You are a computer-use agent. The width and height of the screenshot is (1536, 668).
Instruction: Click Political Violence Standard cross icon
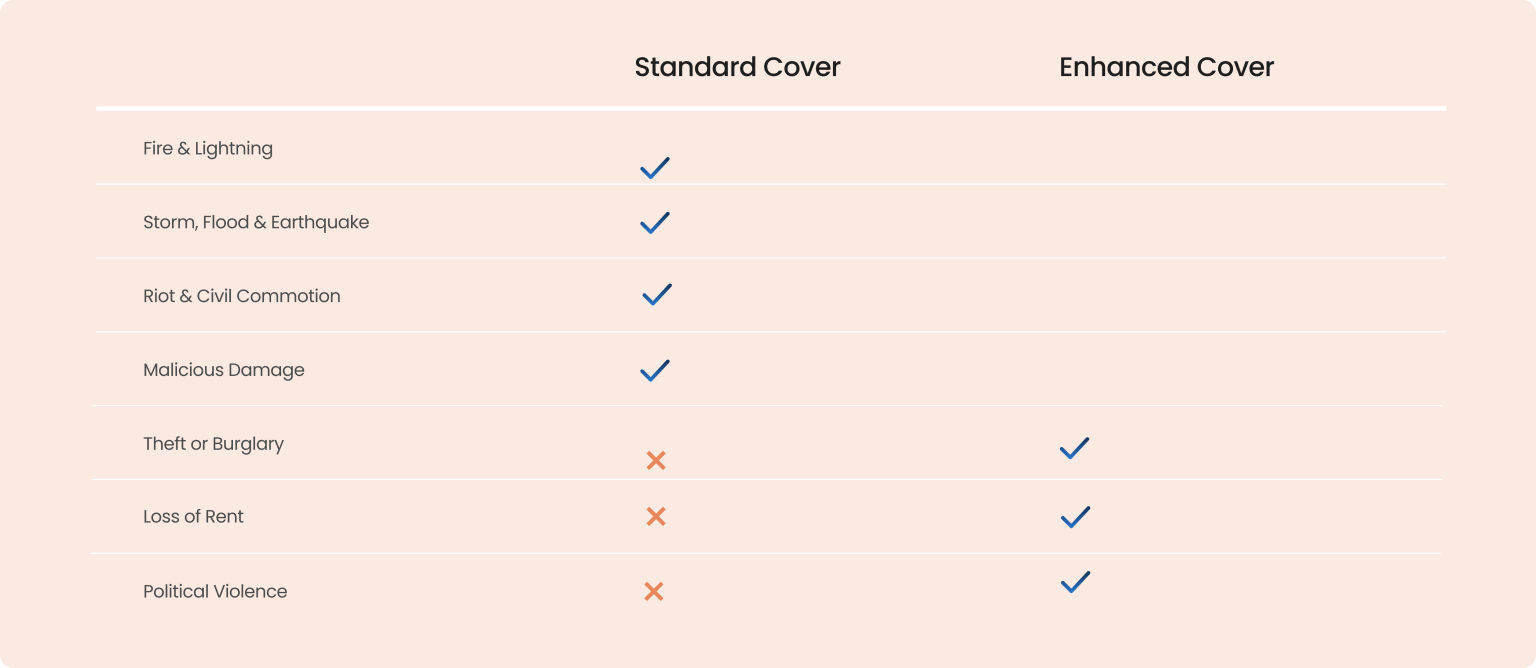pos(654,592)
